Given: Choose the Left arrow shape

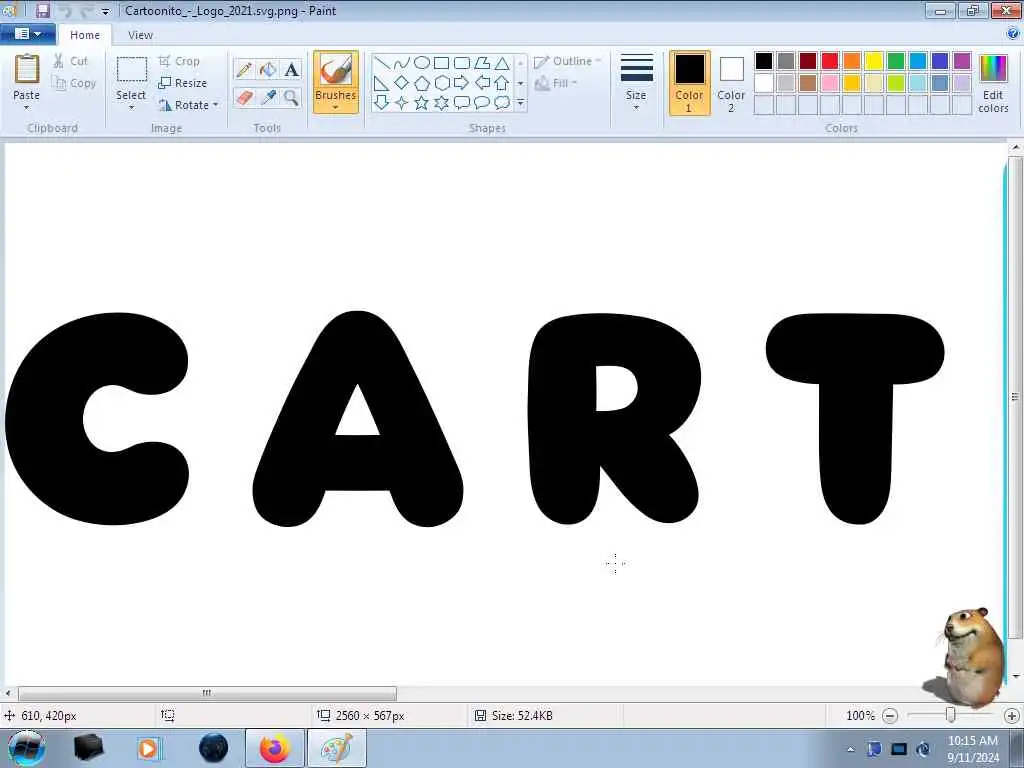Looking at the screenshot, I should pyautogui.click(x=482, y=83).
